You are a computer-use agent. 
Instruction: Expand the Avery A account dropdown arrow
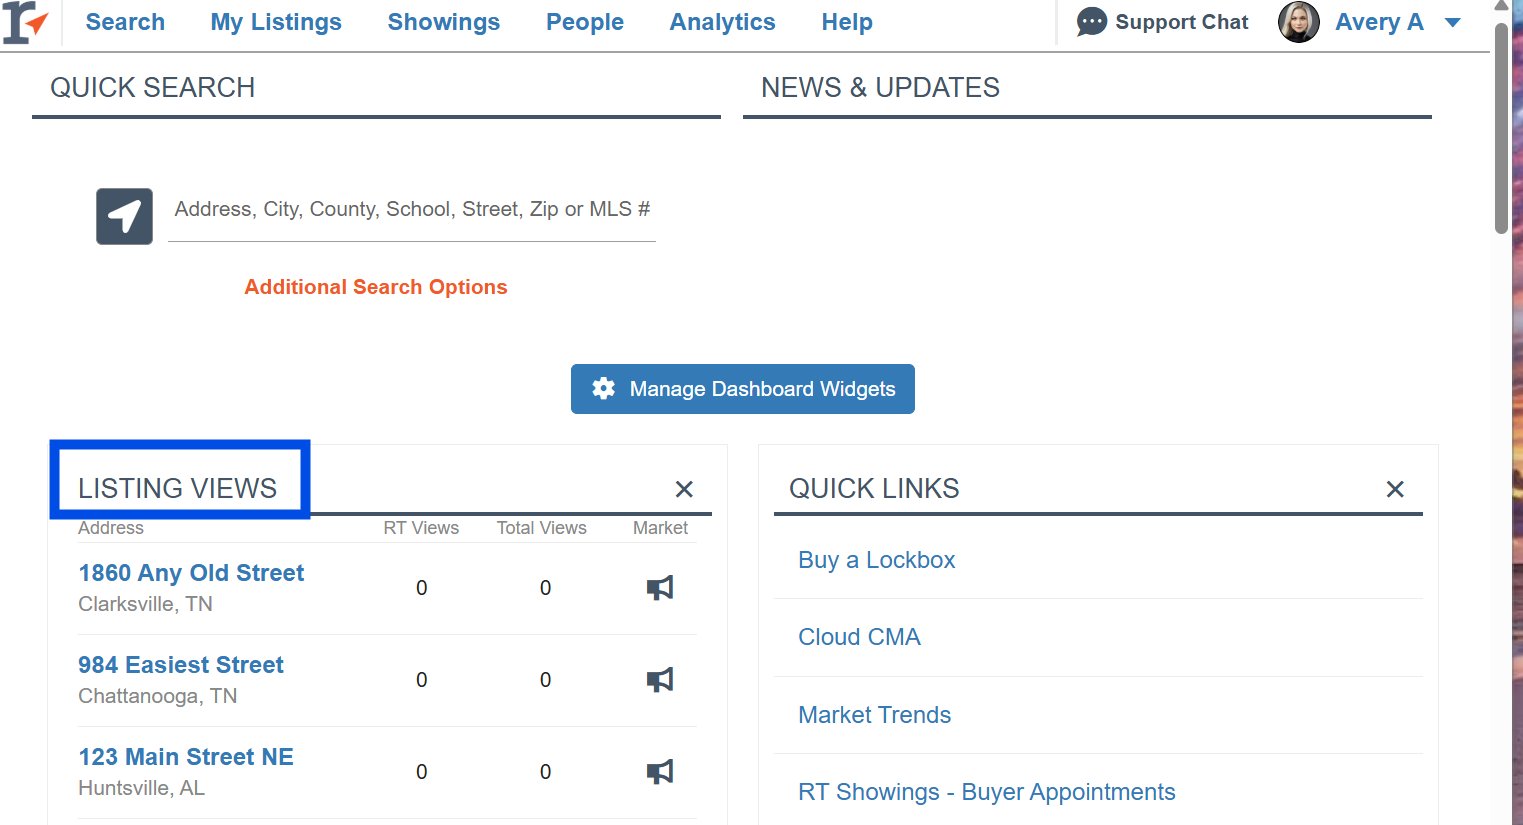1453,23
